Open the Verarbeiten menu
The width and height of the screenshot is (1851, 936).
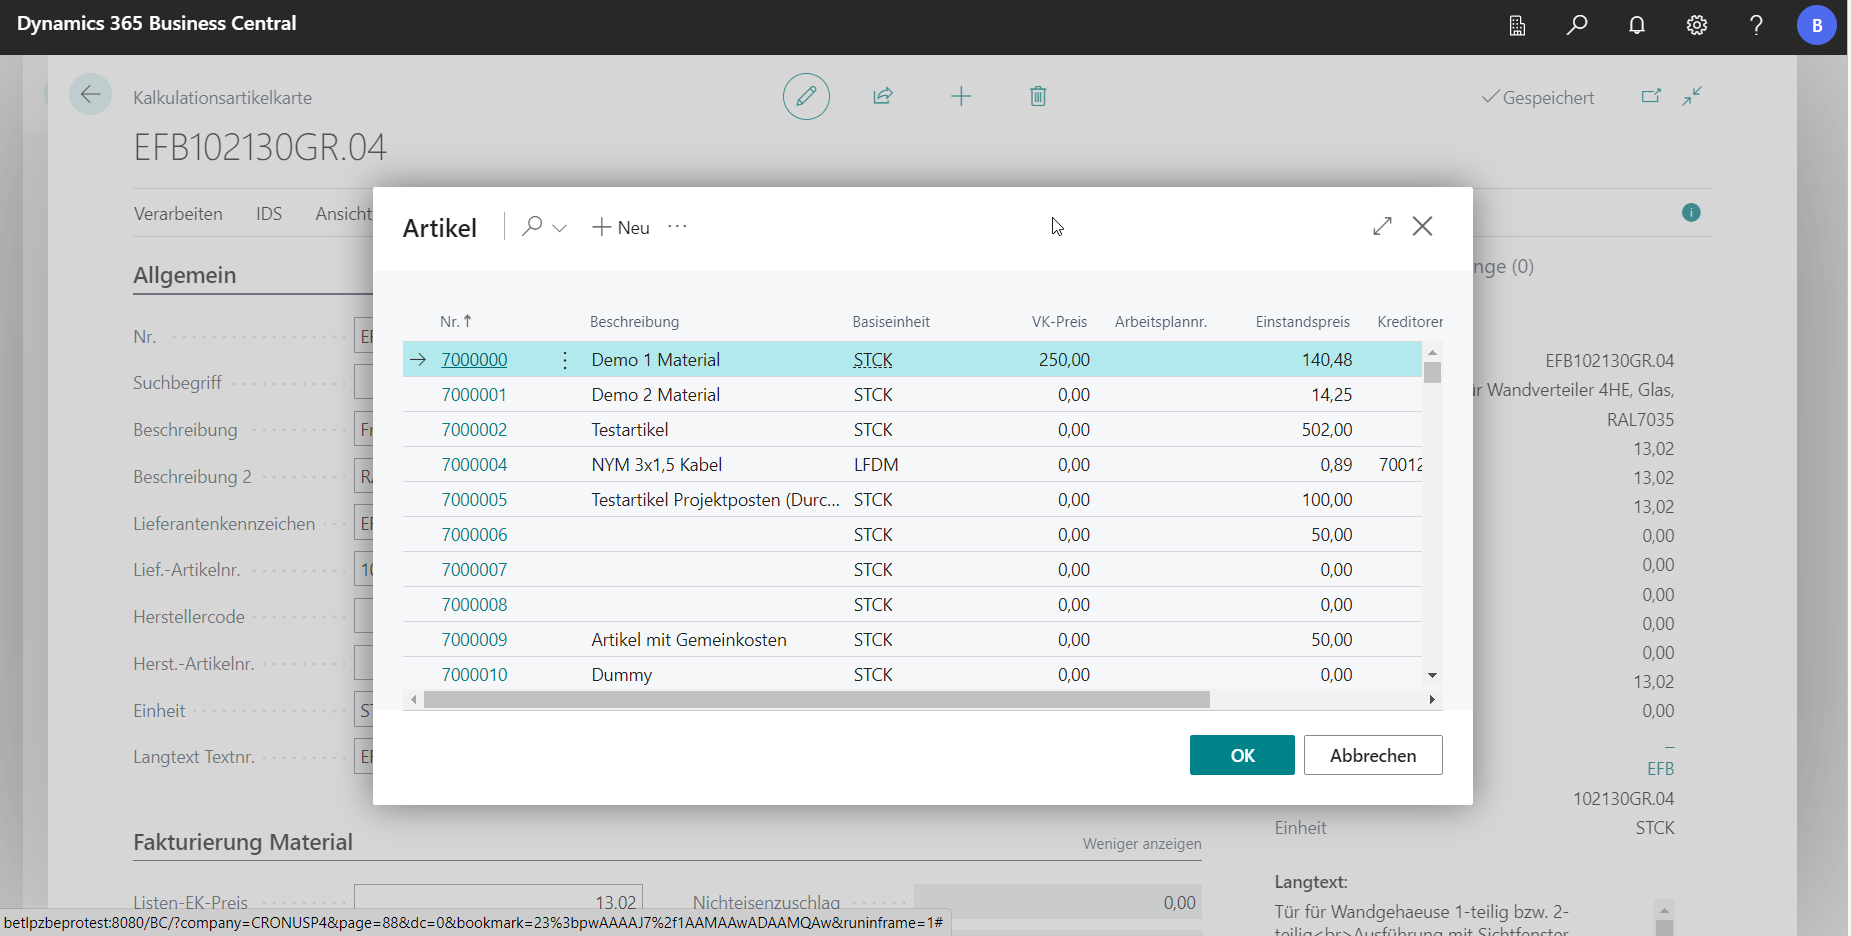(x=178, y=214)
